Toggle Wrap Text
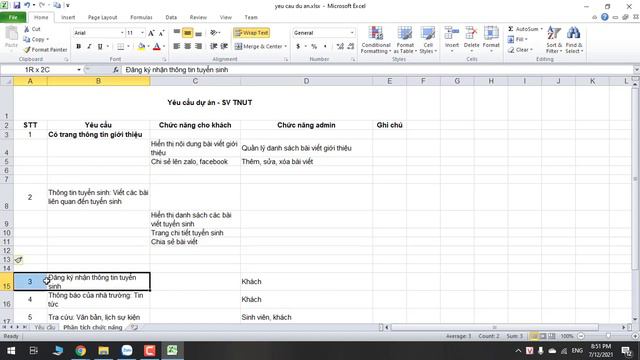 click(x=251, y=33)
